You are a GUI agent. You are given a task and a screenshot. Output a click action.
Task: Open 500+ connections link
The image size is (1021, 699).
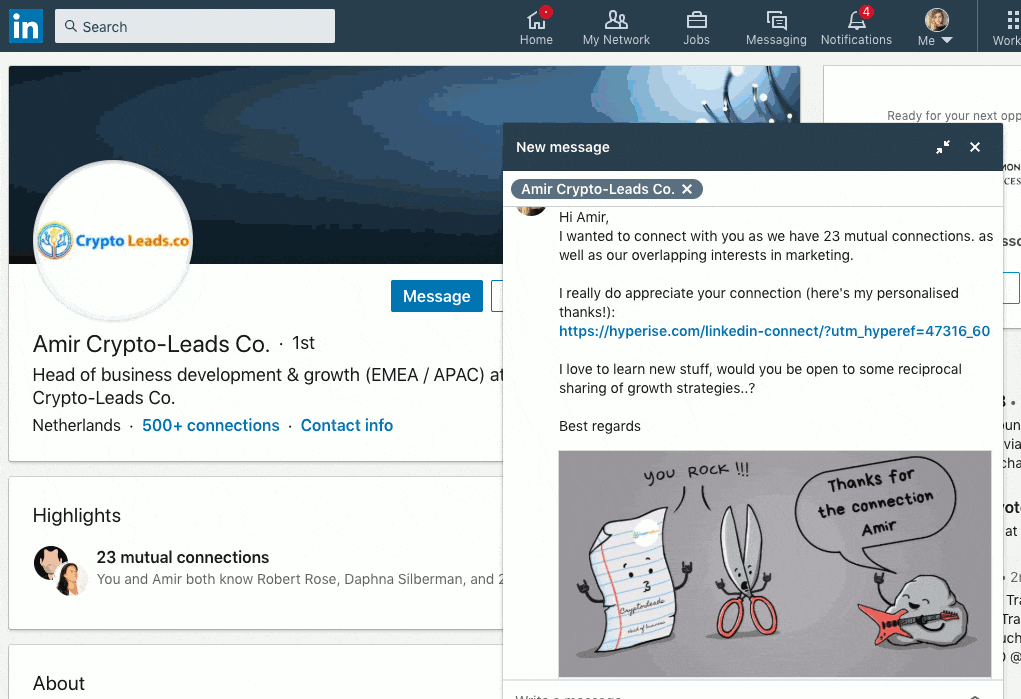pos(211,425)
